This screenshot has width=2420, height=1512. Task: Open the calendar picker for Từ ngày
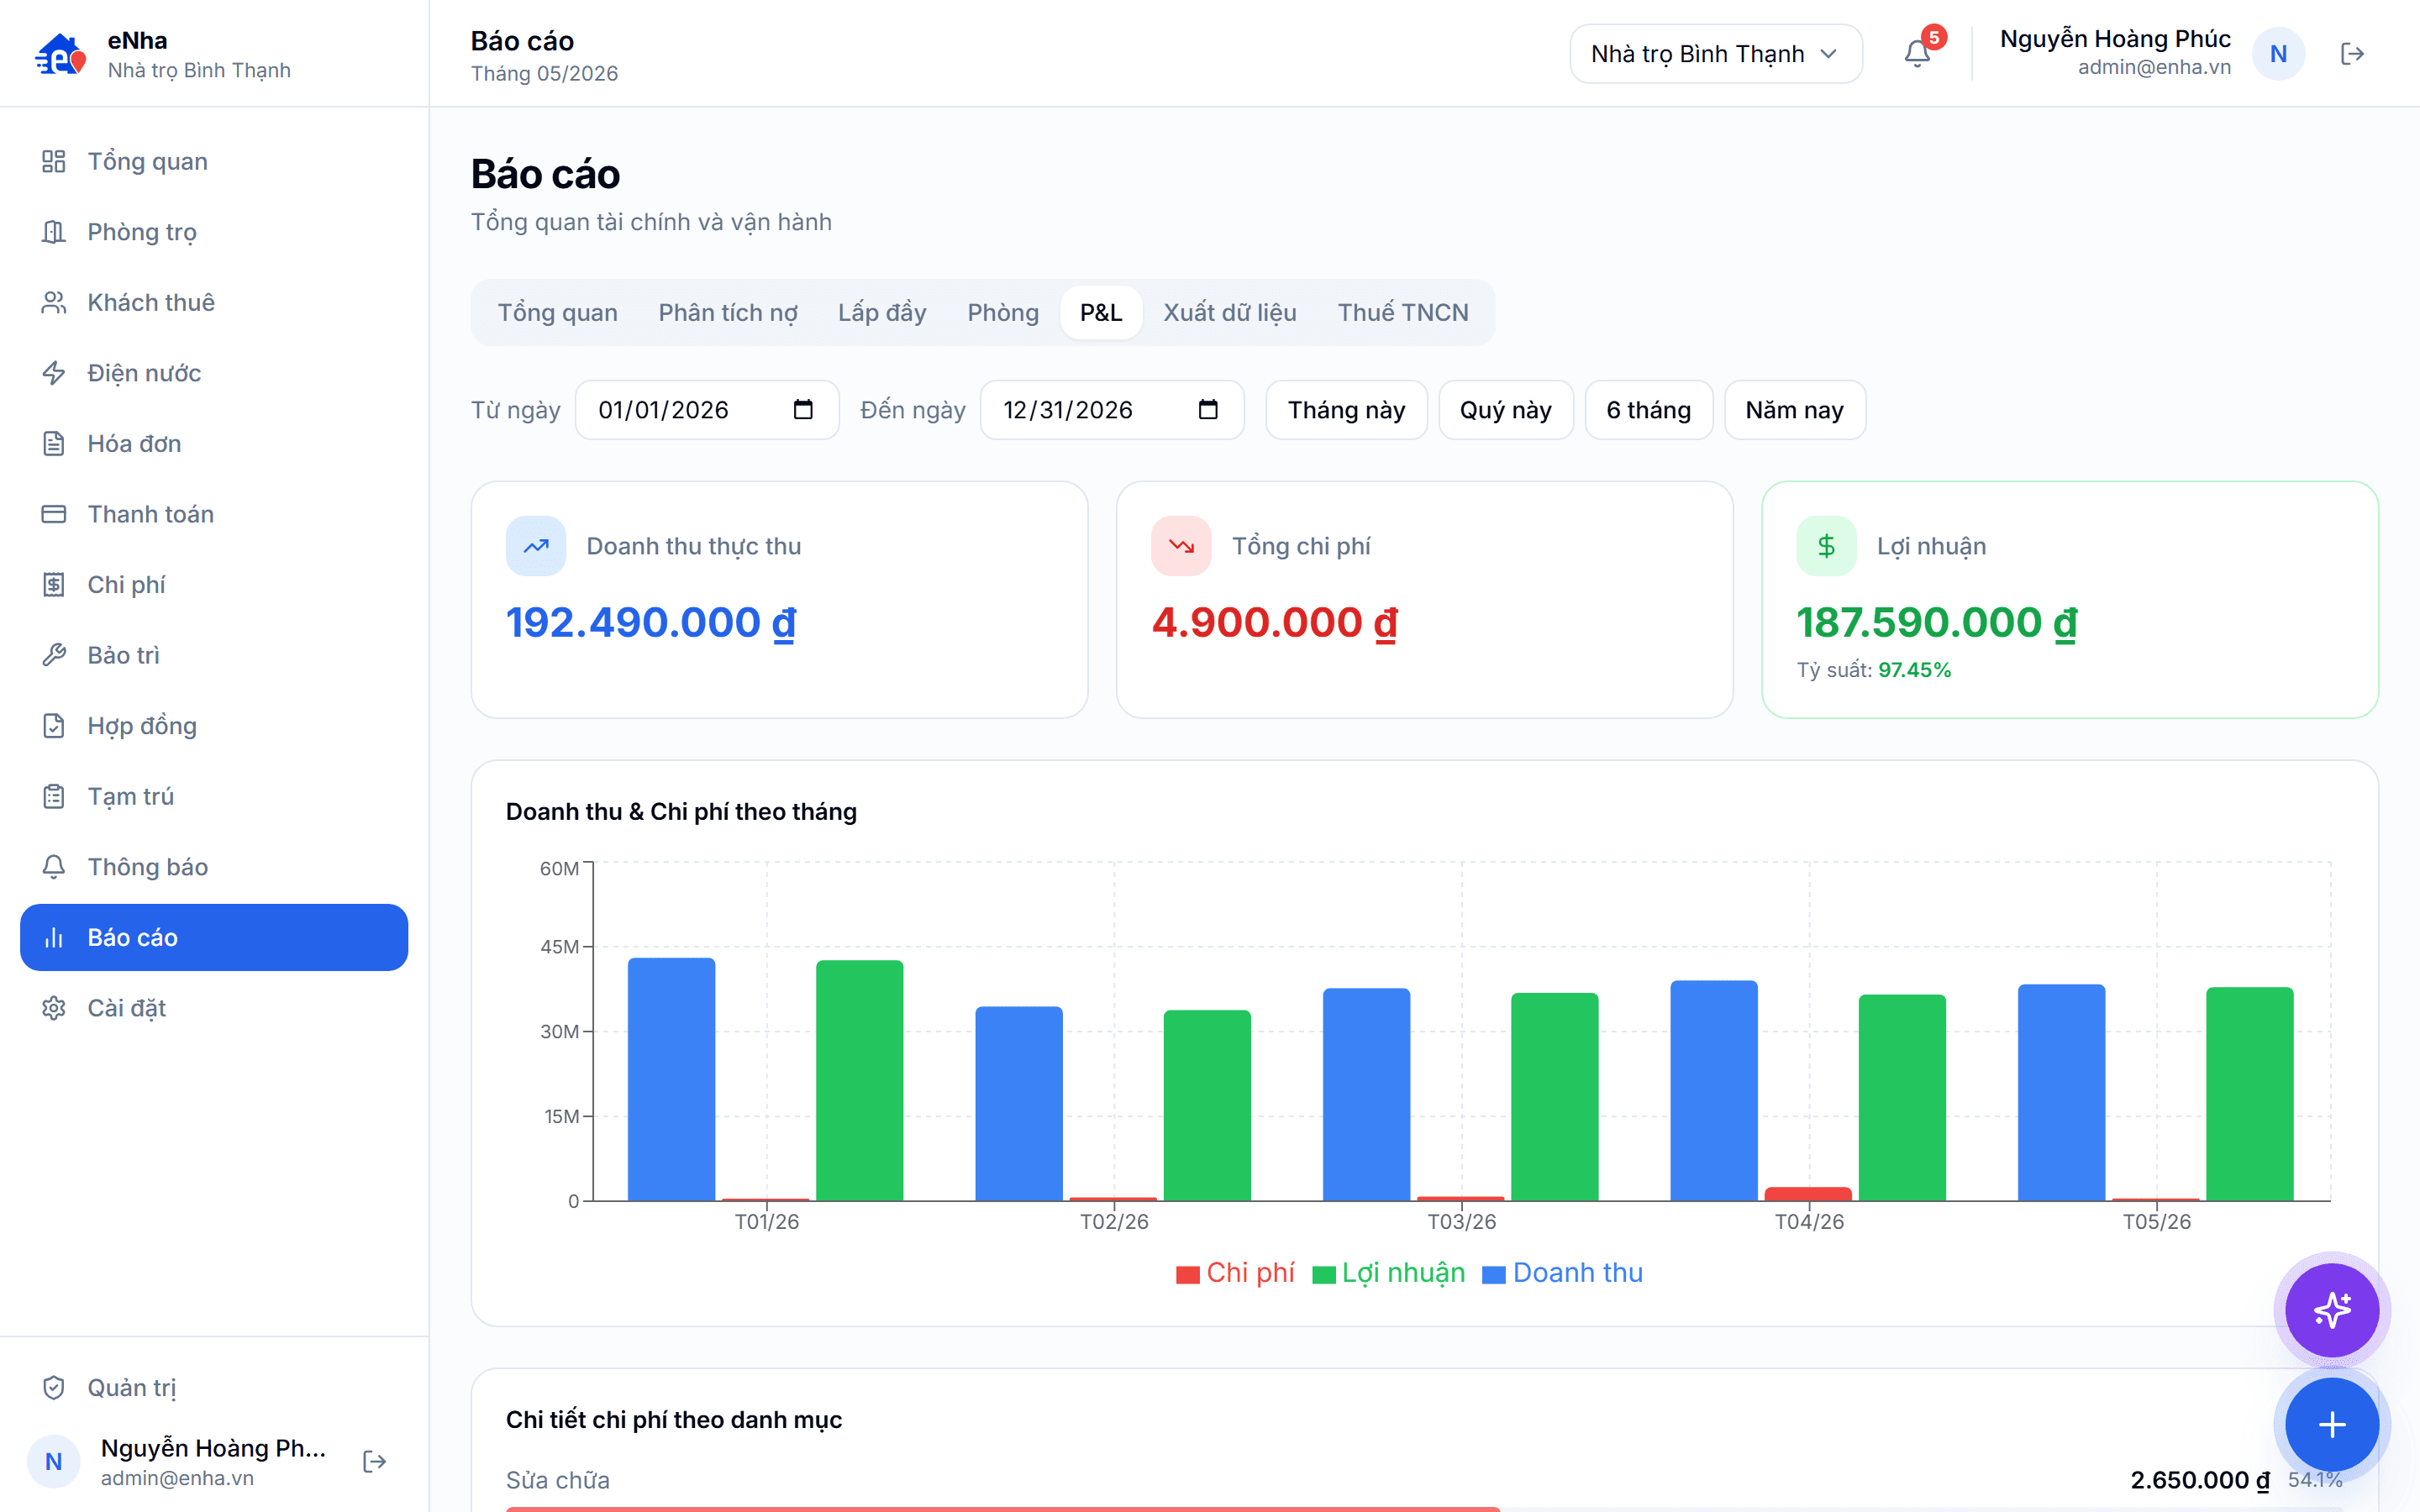coord(803,409)
